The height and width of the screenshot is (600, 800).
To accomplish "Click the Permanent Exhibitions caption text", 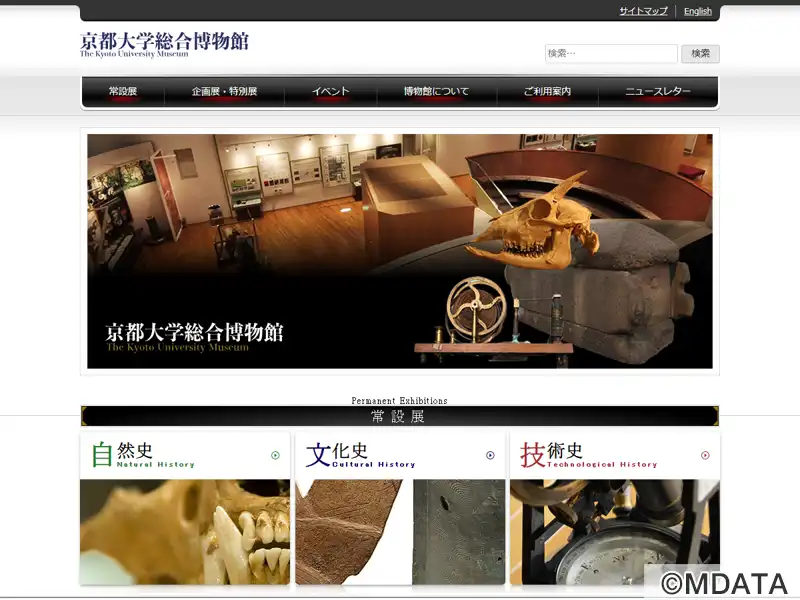I will point(399,401).
